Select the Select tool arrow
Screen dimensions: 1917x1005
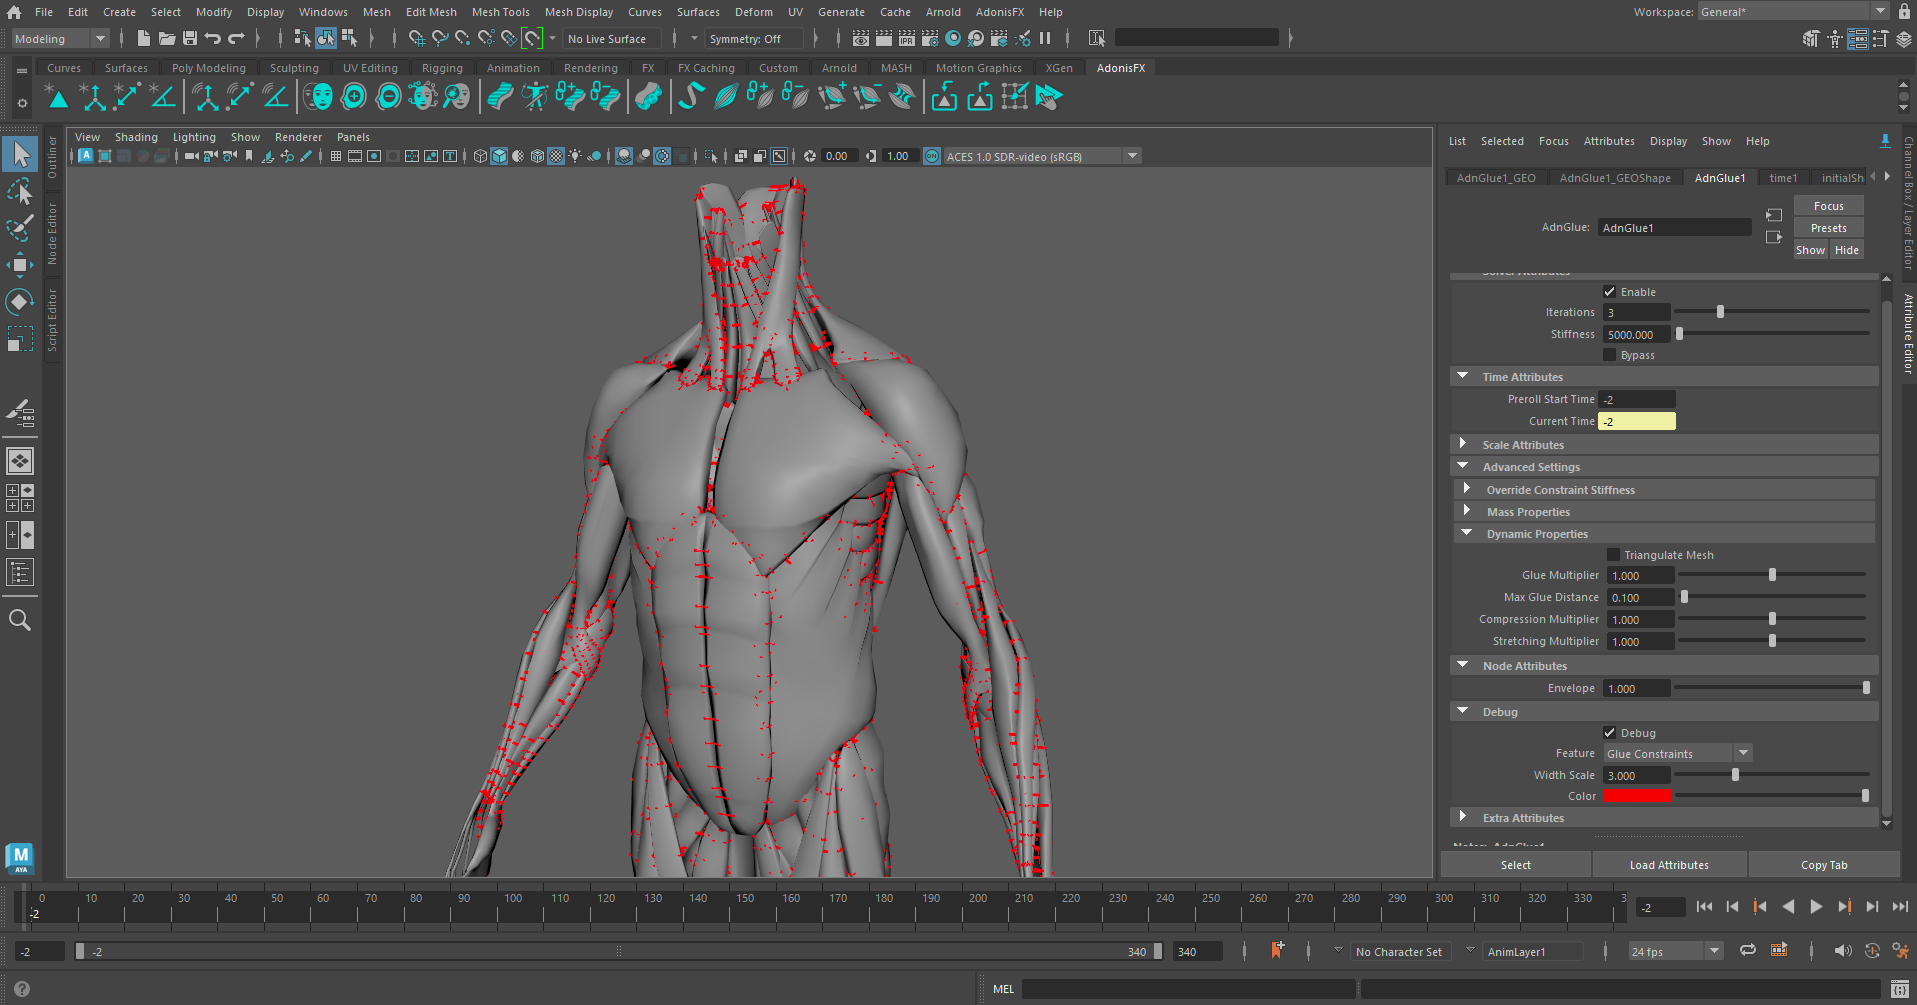tap(20, 154)
